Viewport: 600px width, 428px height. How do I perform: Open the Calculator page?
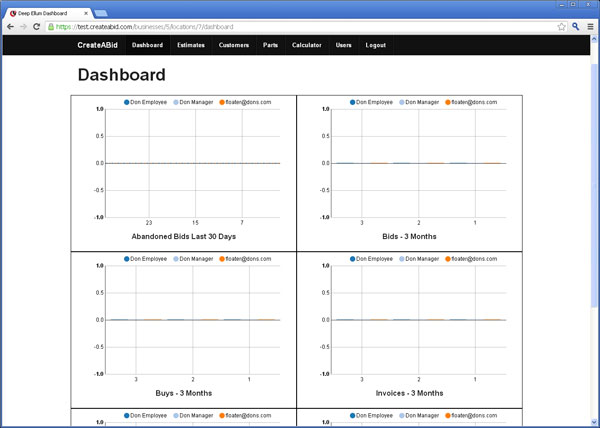pyautogui.click(x=306, y=46)
